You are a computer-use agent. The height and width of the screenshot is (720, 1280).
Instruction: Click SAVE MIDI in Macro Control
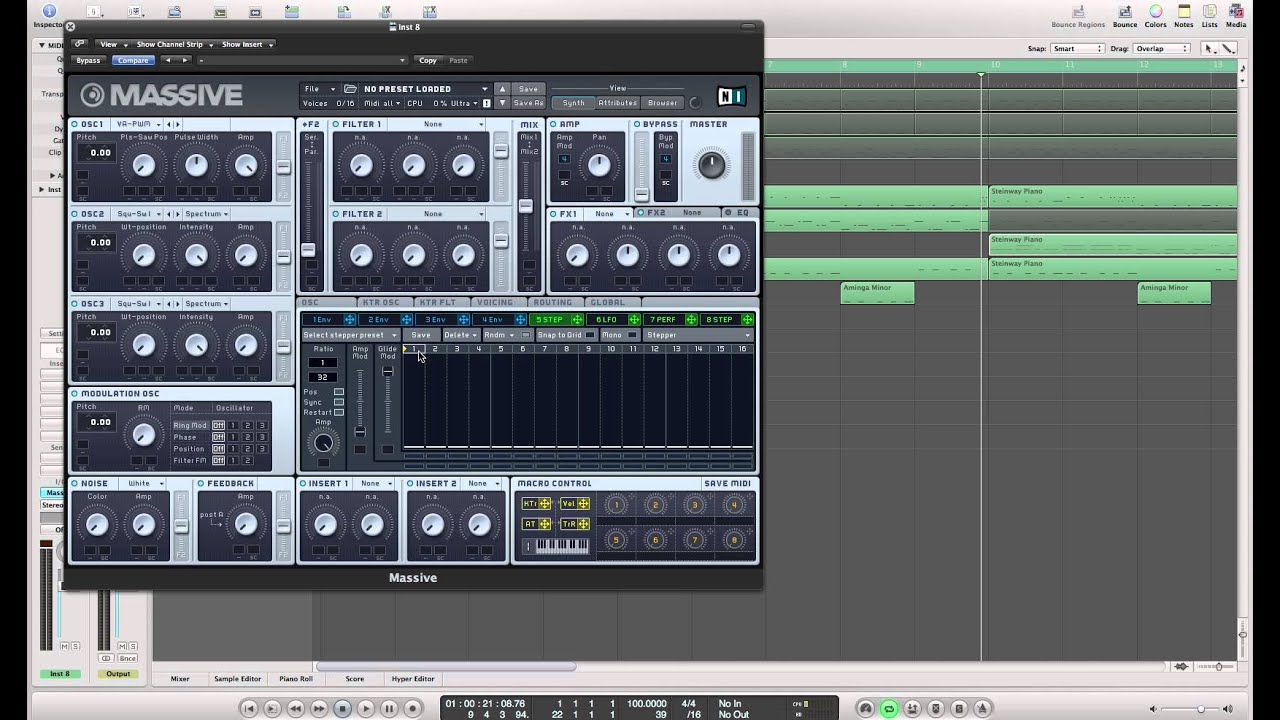point(728,484)
